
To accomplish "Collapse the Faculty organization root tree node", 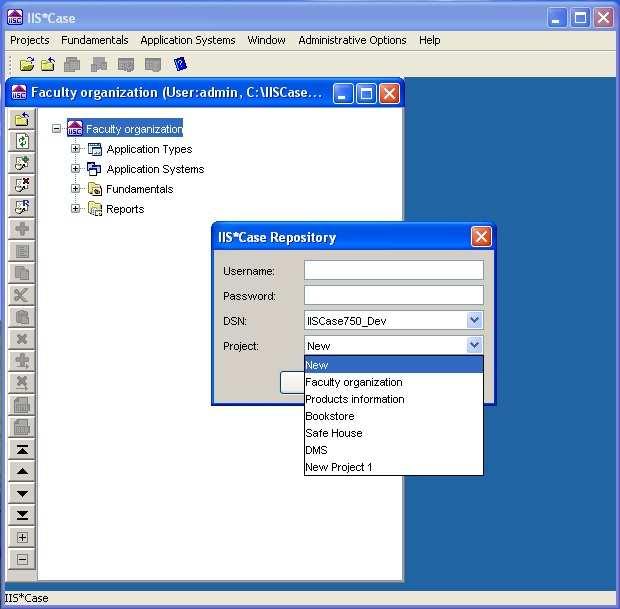I will (57, 129).
